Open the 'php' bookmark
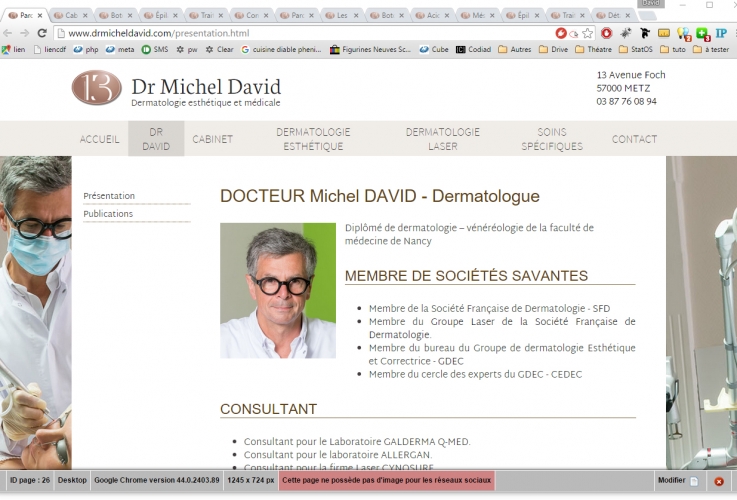 tap(86, 49)
